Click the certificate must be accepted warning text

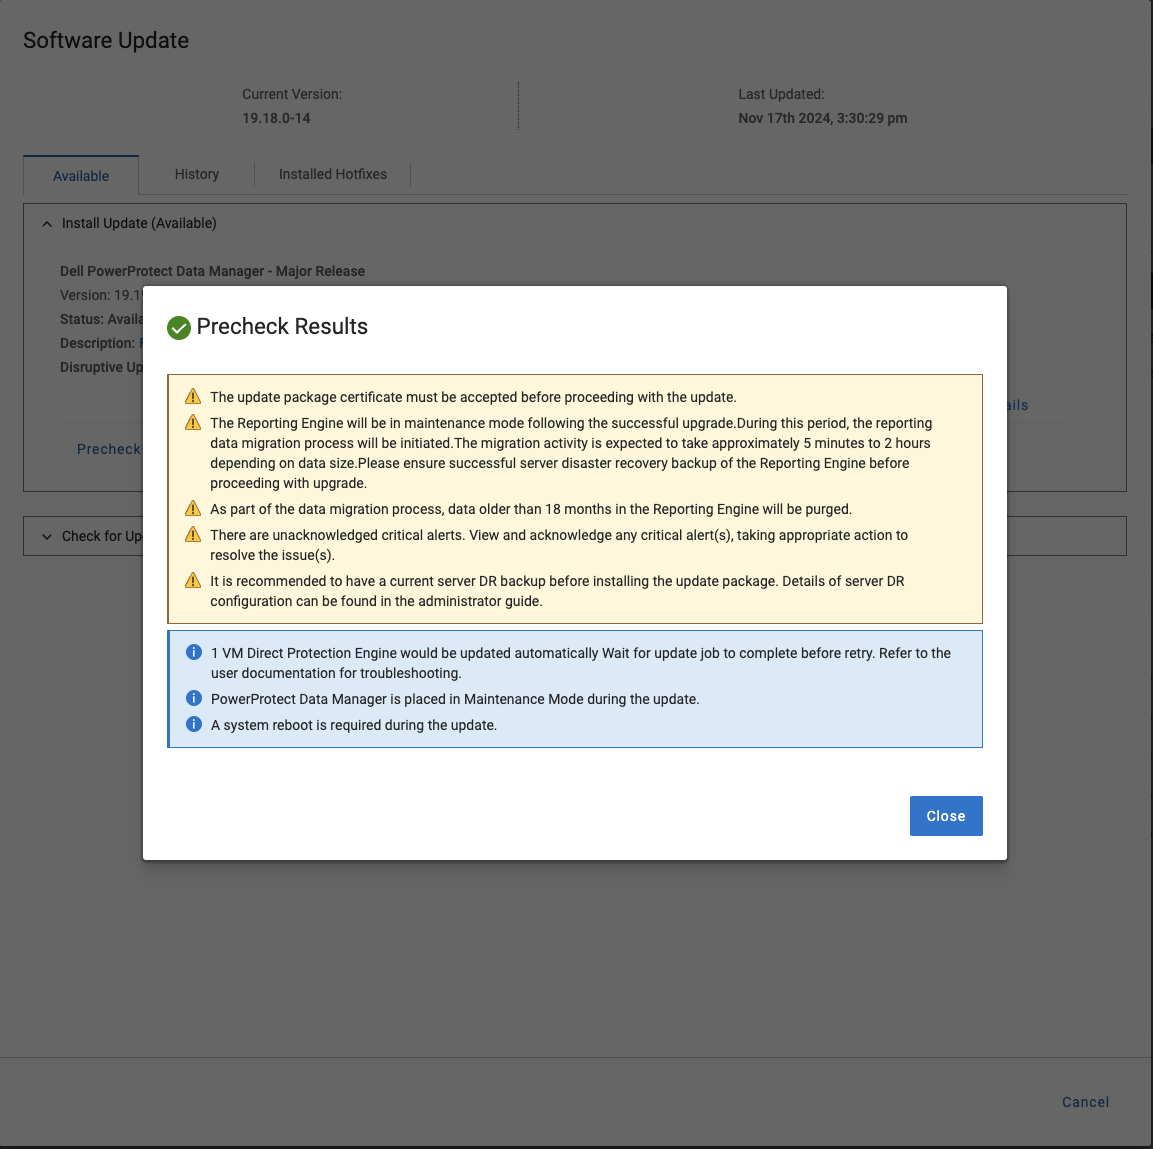click(473, 397)
